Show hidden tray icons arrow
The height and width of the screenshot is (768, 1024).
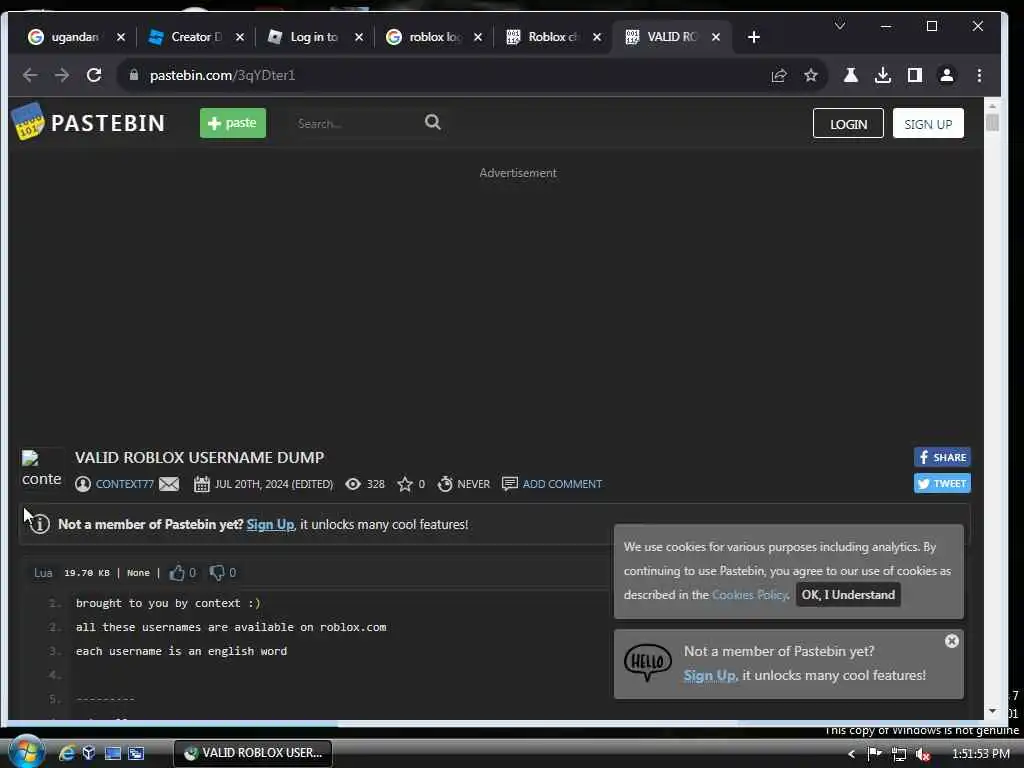(851, 754)
